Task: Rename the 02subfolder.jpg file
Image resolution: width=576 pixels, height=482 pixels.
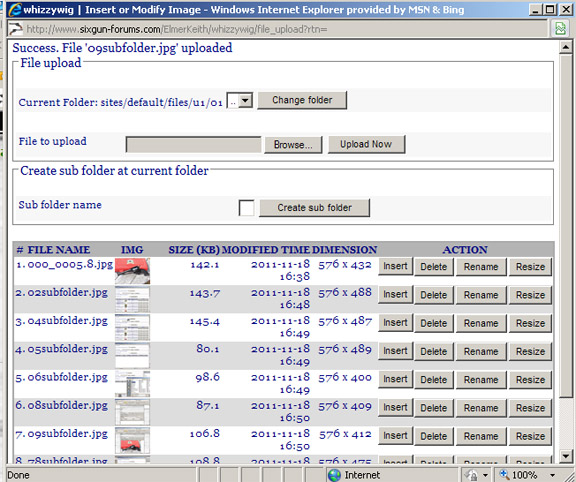Action: click(x=481, y=295)
